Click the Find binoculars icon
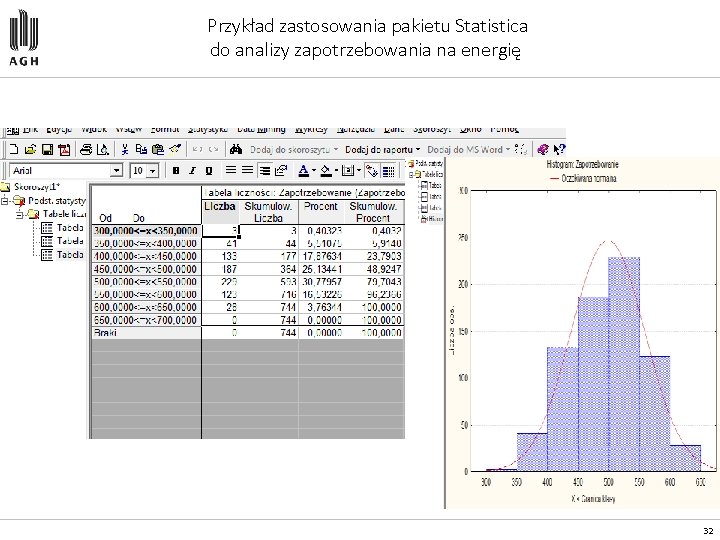The image size is (720, 540). 236,149
